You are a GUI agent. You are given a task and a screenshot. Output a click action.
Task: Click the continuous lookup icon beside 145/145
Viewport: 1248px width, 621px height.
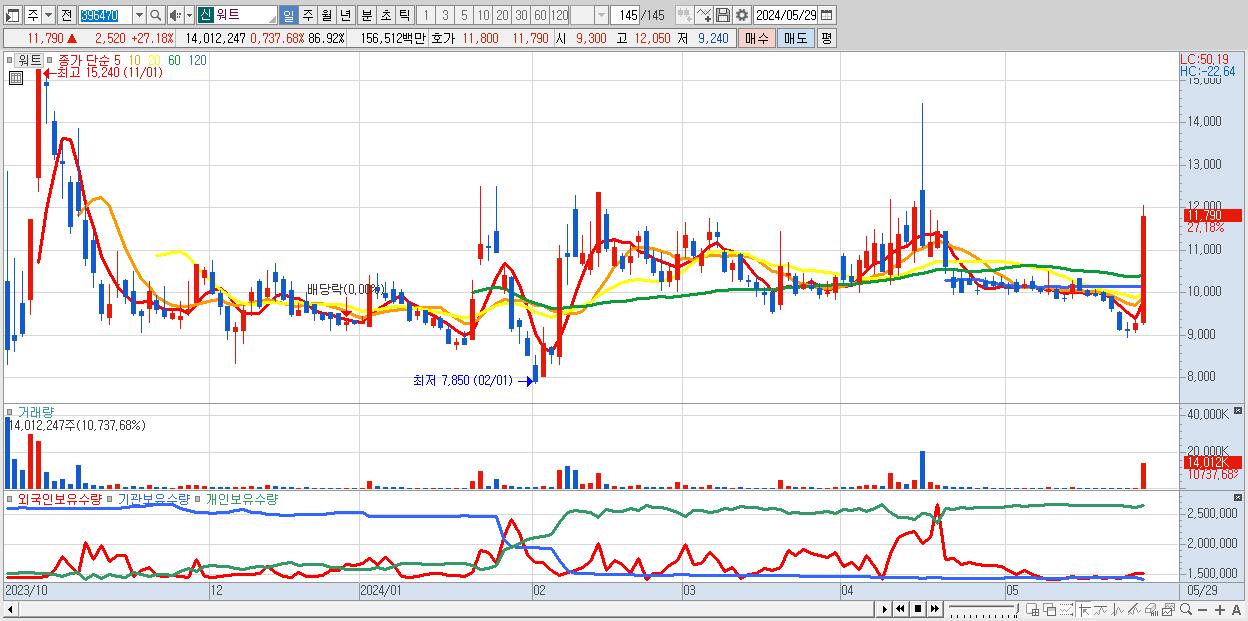684,16
